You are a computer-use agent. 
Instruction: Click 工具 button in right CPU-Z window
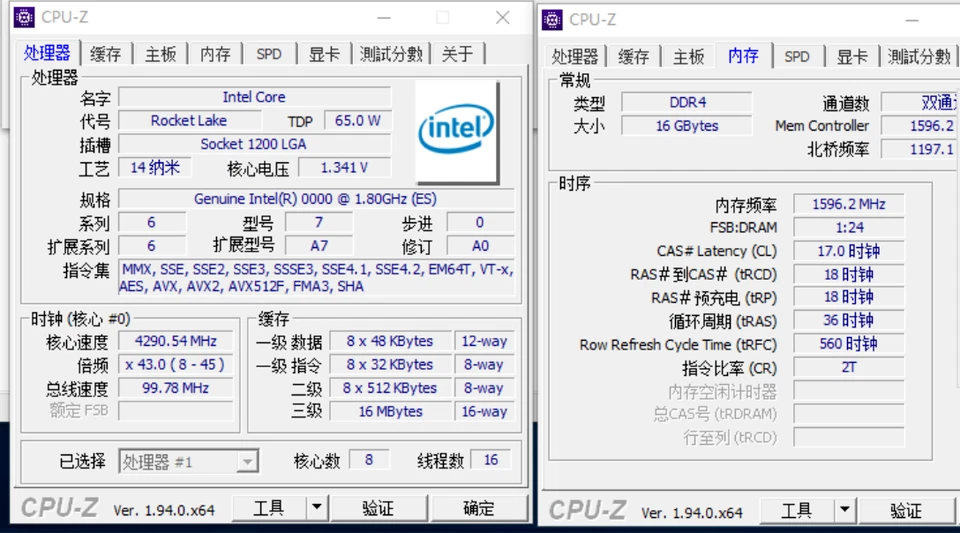click(x=797, y=510)
